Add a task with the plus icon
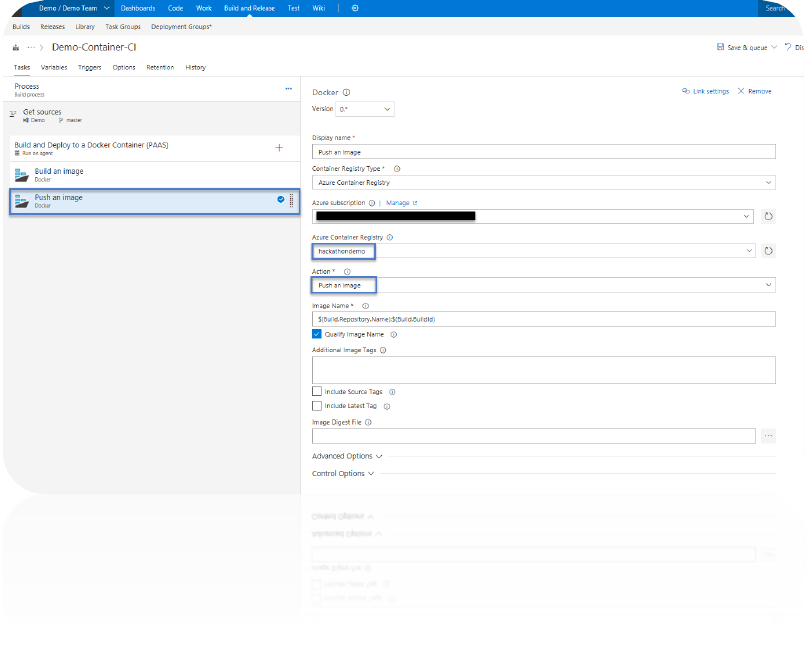Viewport: 806px width, 658px height. [279, 148]
